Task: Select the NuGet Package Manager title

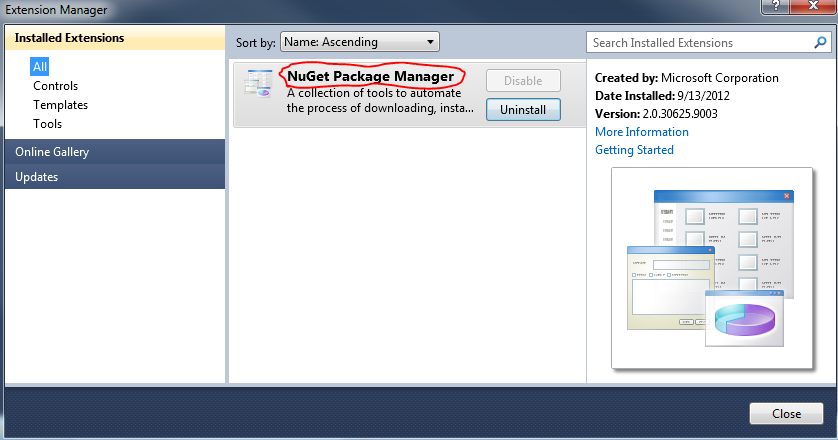Action: [x=370, y=76]
